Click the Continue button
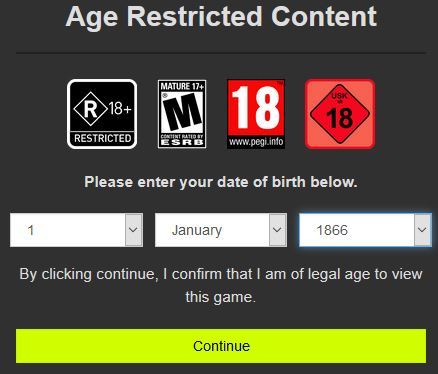This screenshot has height=374, width=438. [x=221, y=346]
